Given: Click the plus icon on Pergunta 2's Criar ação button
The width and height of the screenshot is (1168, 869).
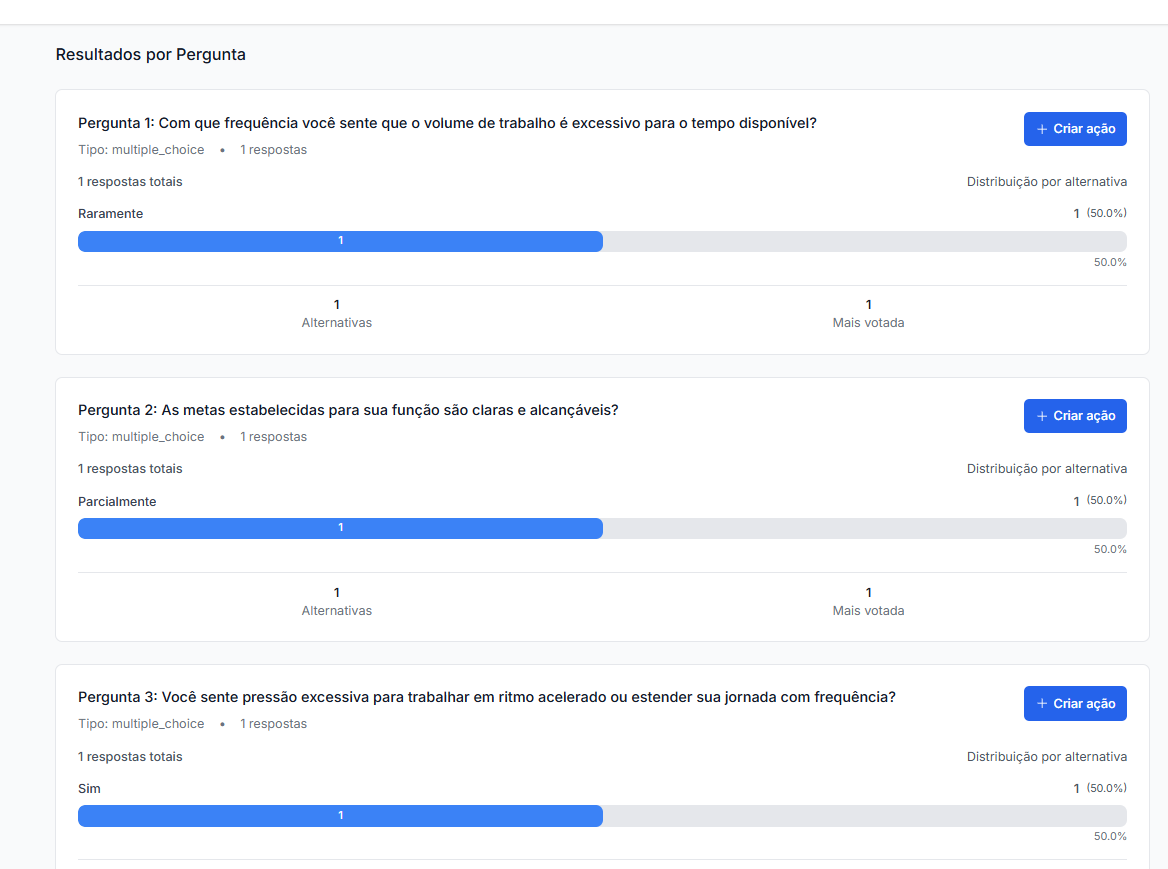Looking at the screenshot, I should pyautogui.click(x=1040, y=416).
